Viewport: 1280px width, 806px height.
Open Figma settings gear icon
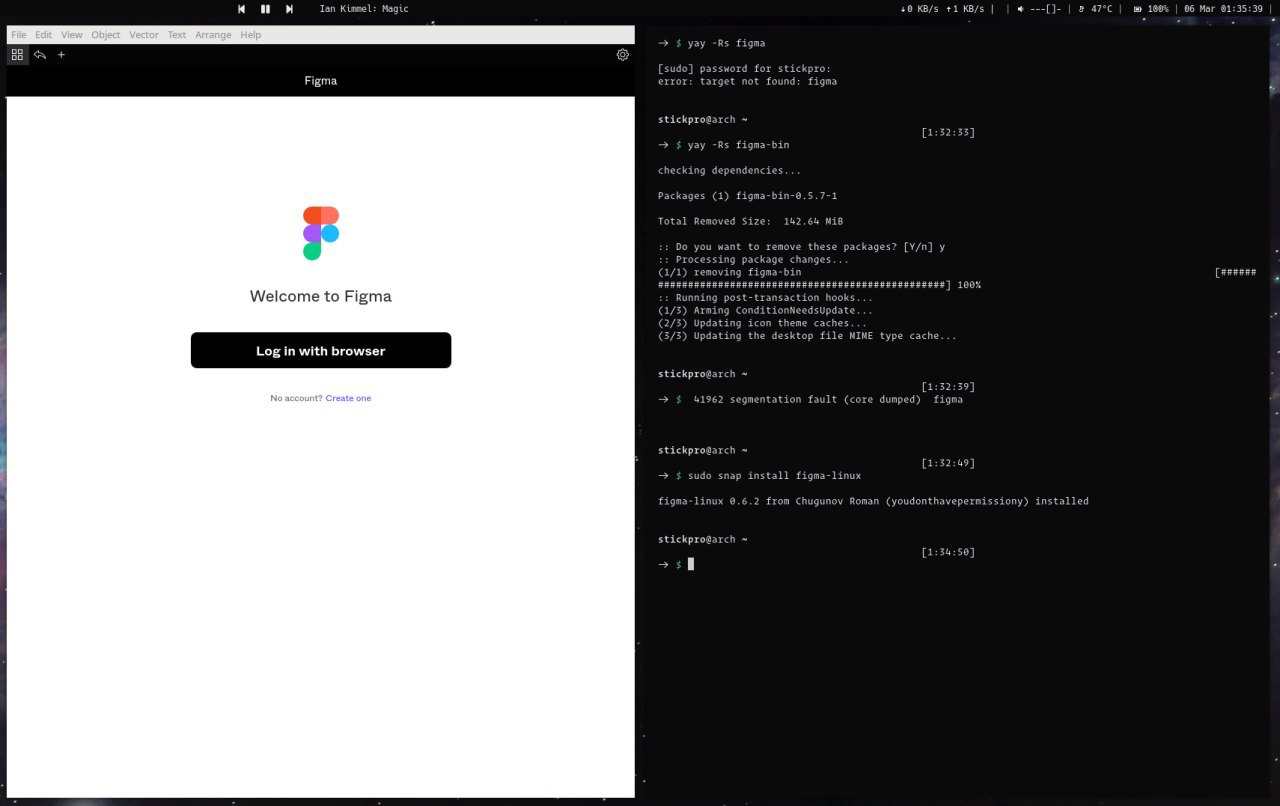(623, 55)
